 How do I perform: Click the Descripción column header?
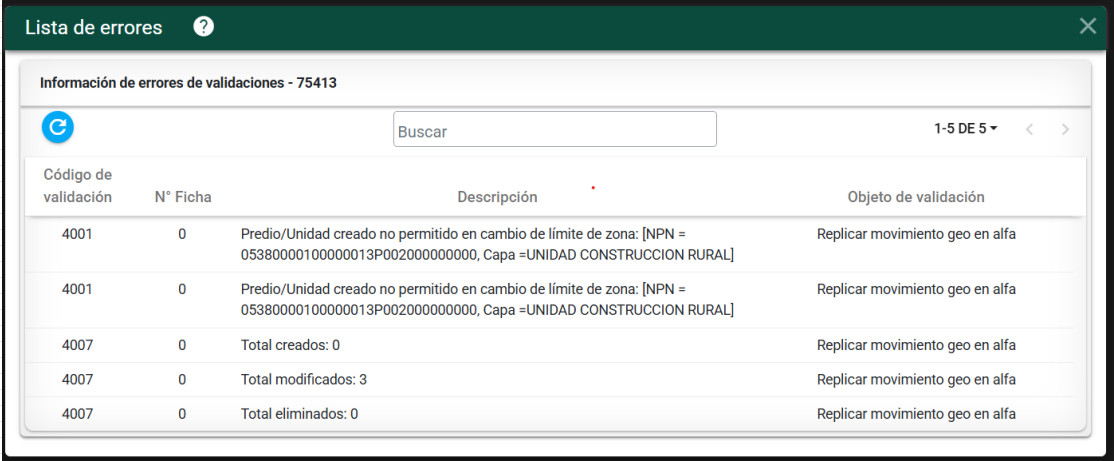[497, 197]
